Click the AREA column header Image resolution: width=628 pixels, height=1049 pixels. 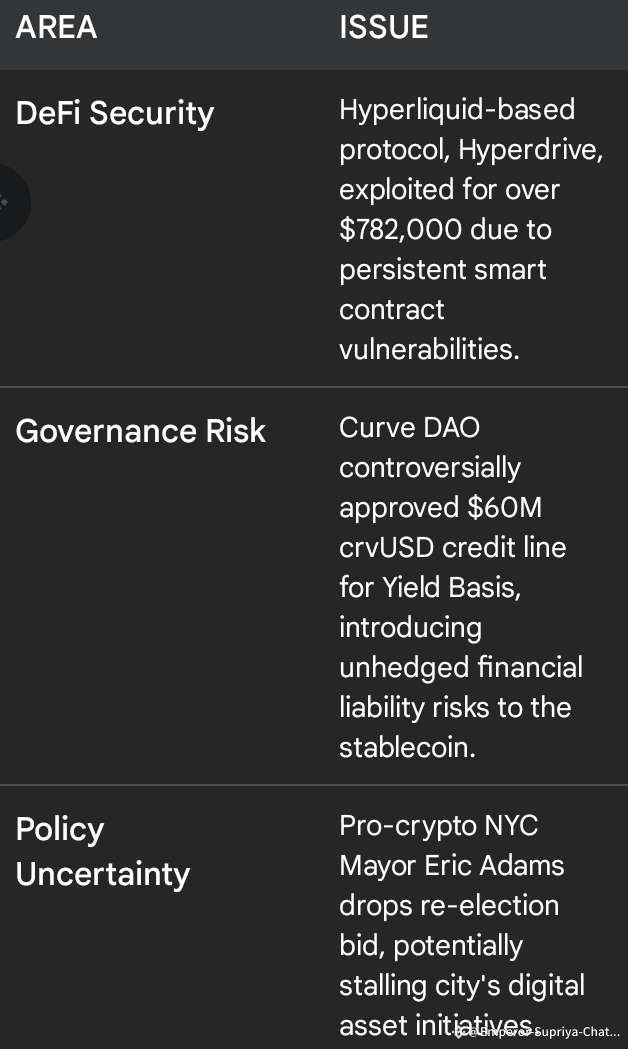pos(56,27)
